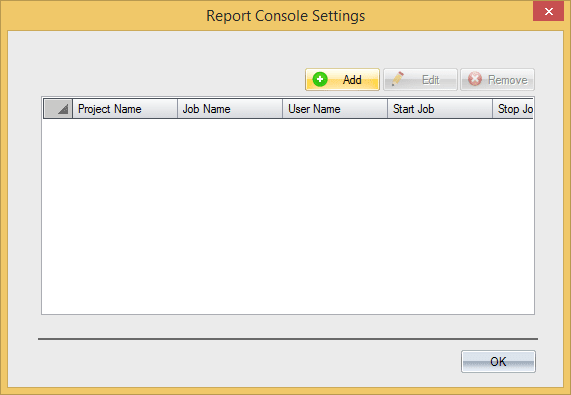This screenshot has height=395, width=571.
Task: Sort by the Project Name column header
Action: click(x=125, y=109)
